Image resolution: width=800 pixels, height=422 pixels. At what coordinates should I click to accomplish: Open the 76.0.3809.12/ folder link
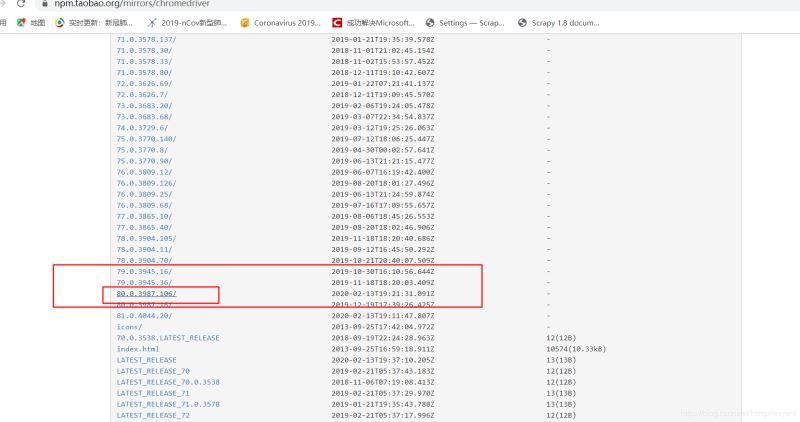144,172
